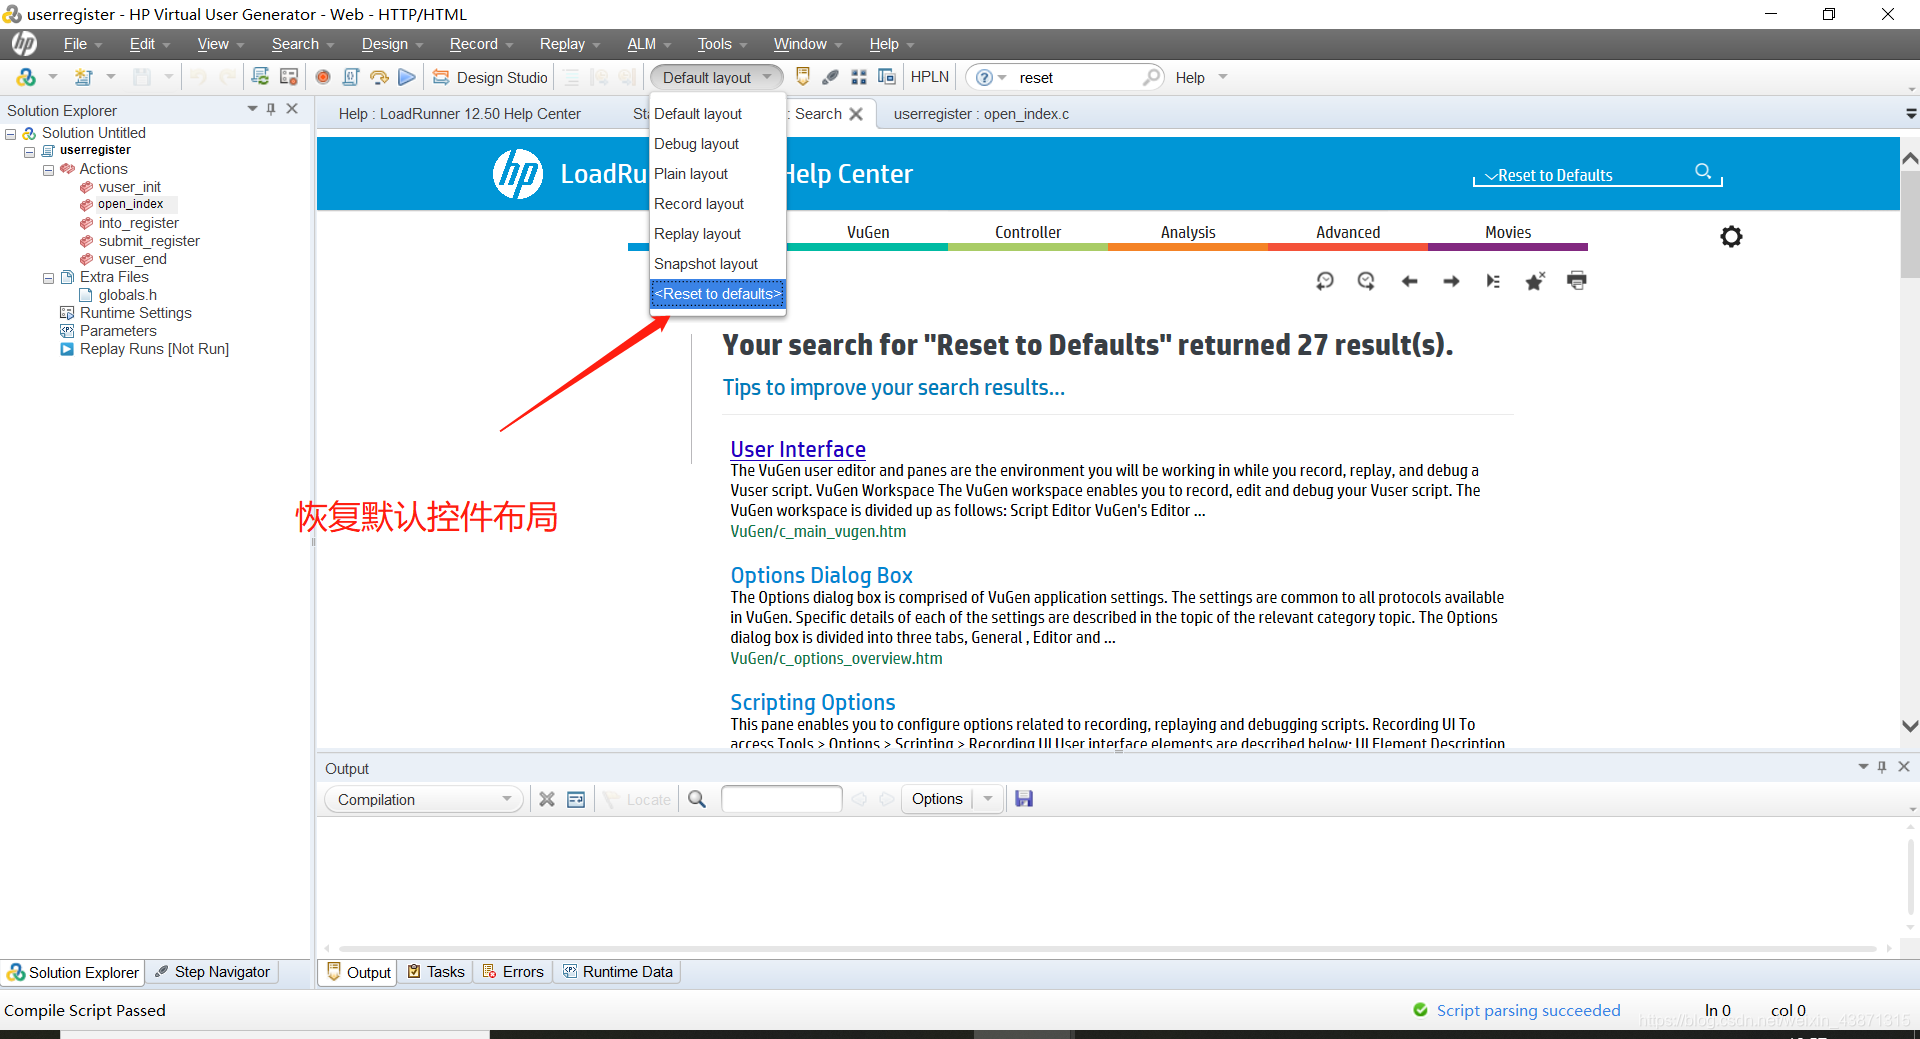Image resolution: width=1920 pixels, height=1039 pixels.
Task: Click the Runtime Settings icon with red dot
Action: 289,77
